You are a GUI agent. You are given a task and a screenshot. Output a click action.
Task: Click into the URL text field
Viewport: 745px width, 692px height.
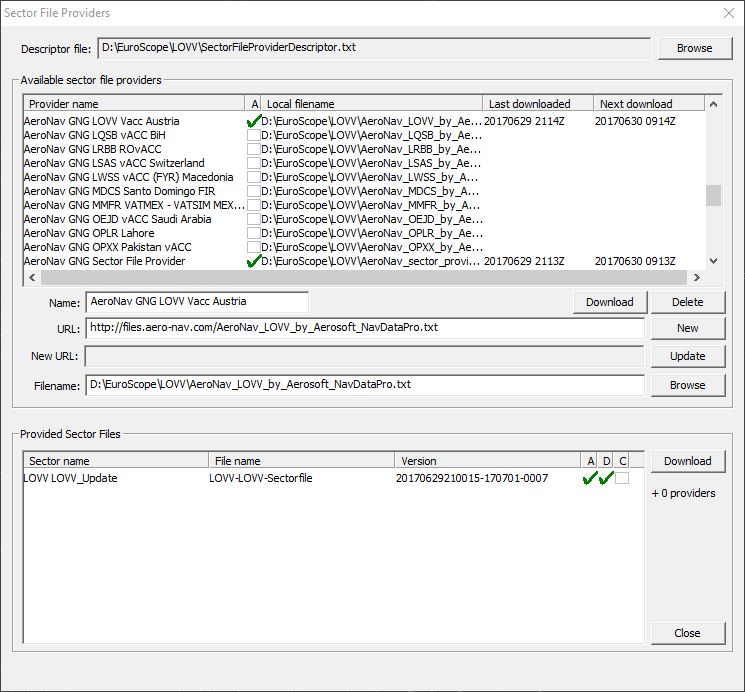pos(364,328)
